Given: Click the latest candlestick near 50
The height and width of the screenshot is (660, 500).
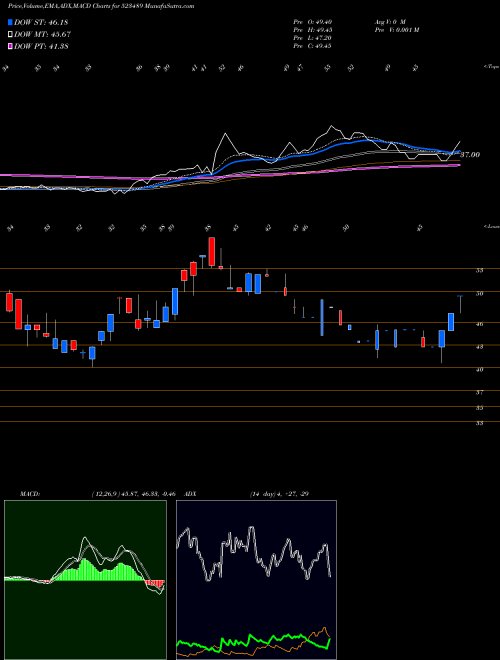Looking at the screenshot, I should coord(460,304).
